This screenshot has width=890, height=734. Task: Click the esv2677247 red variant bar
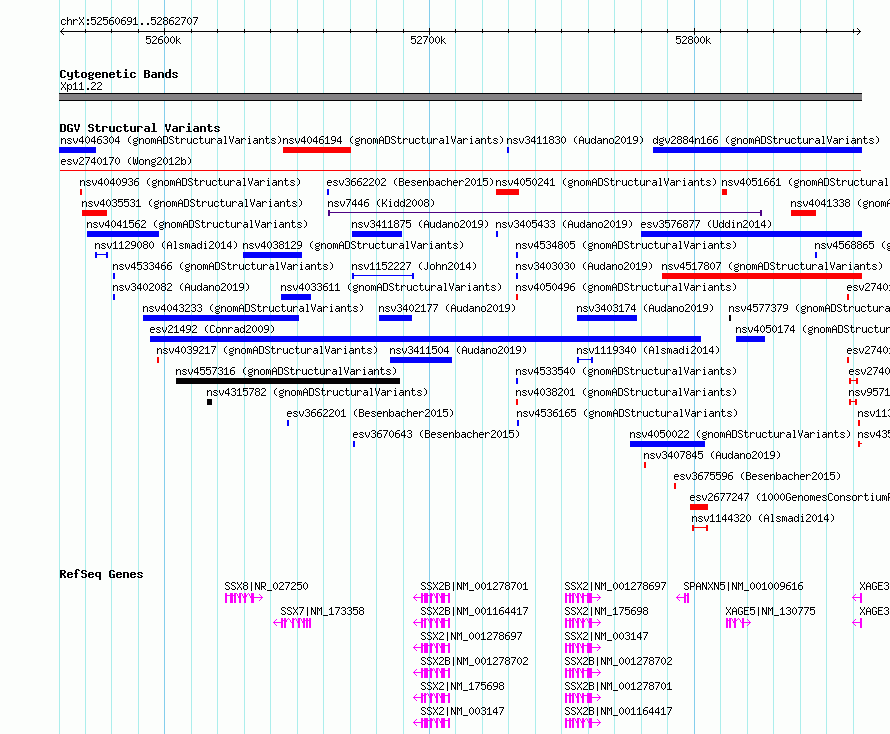tap(699, 507)
